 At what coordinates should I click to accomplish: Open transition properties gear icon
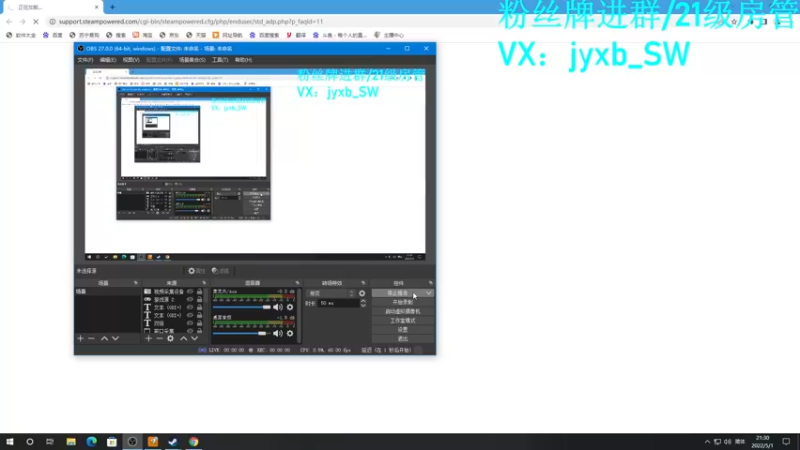(362, 293)
